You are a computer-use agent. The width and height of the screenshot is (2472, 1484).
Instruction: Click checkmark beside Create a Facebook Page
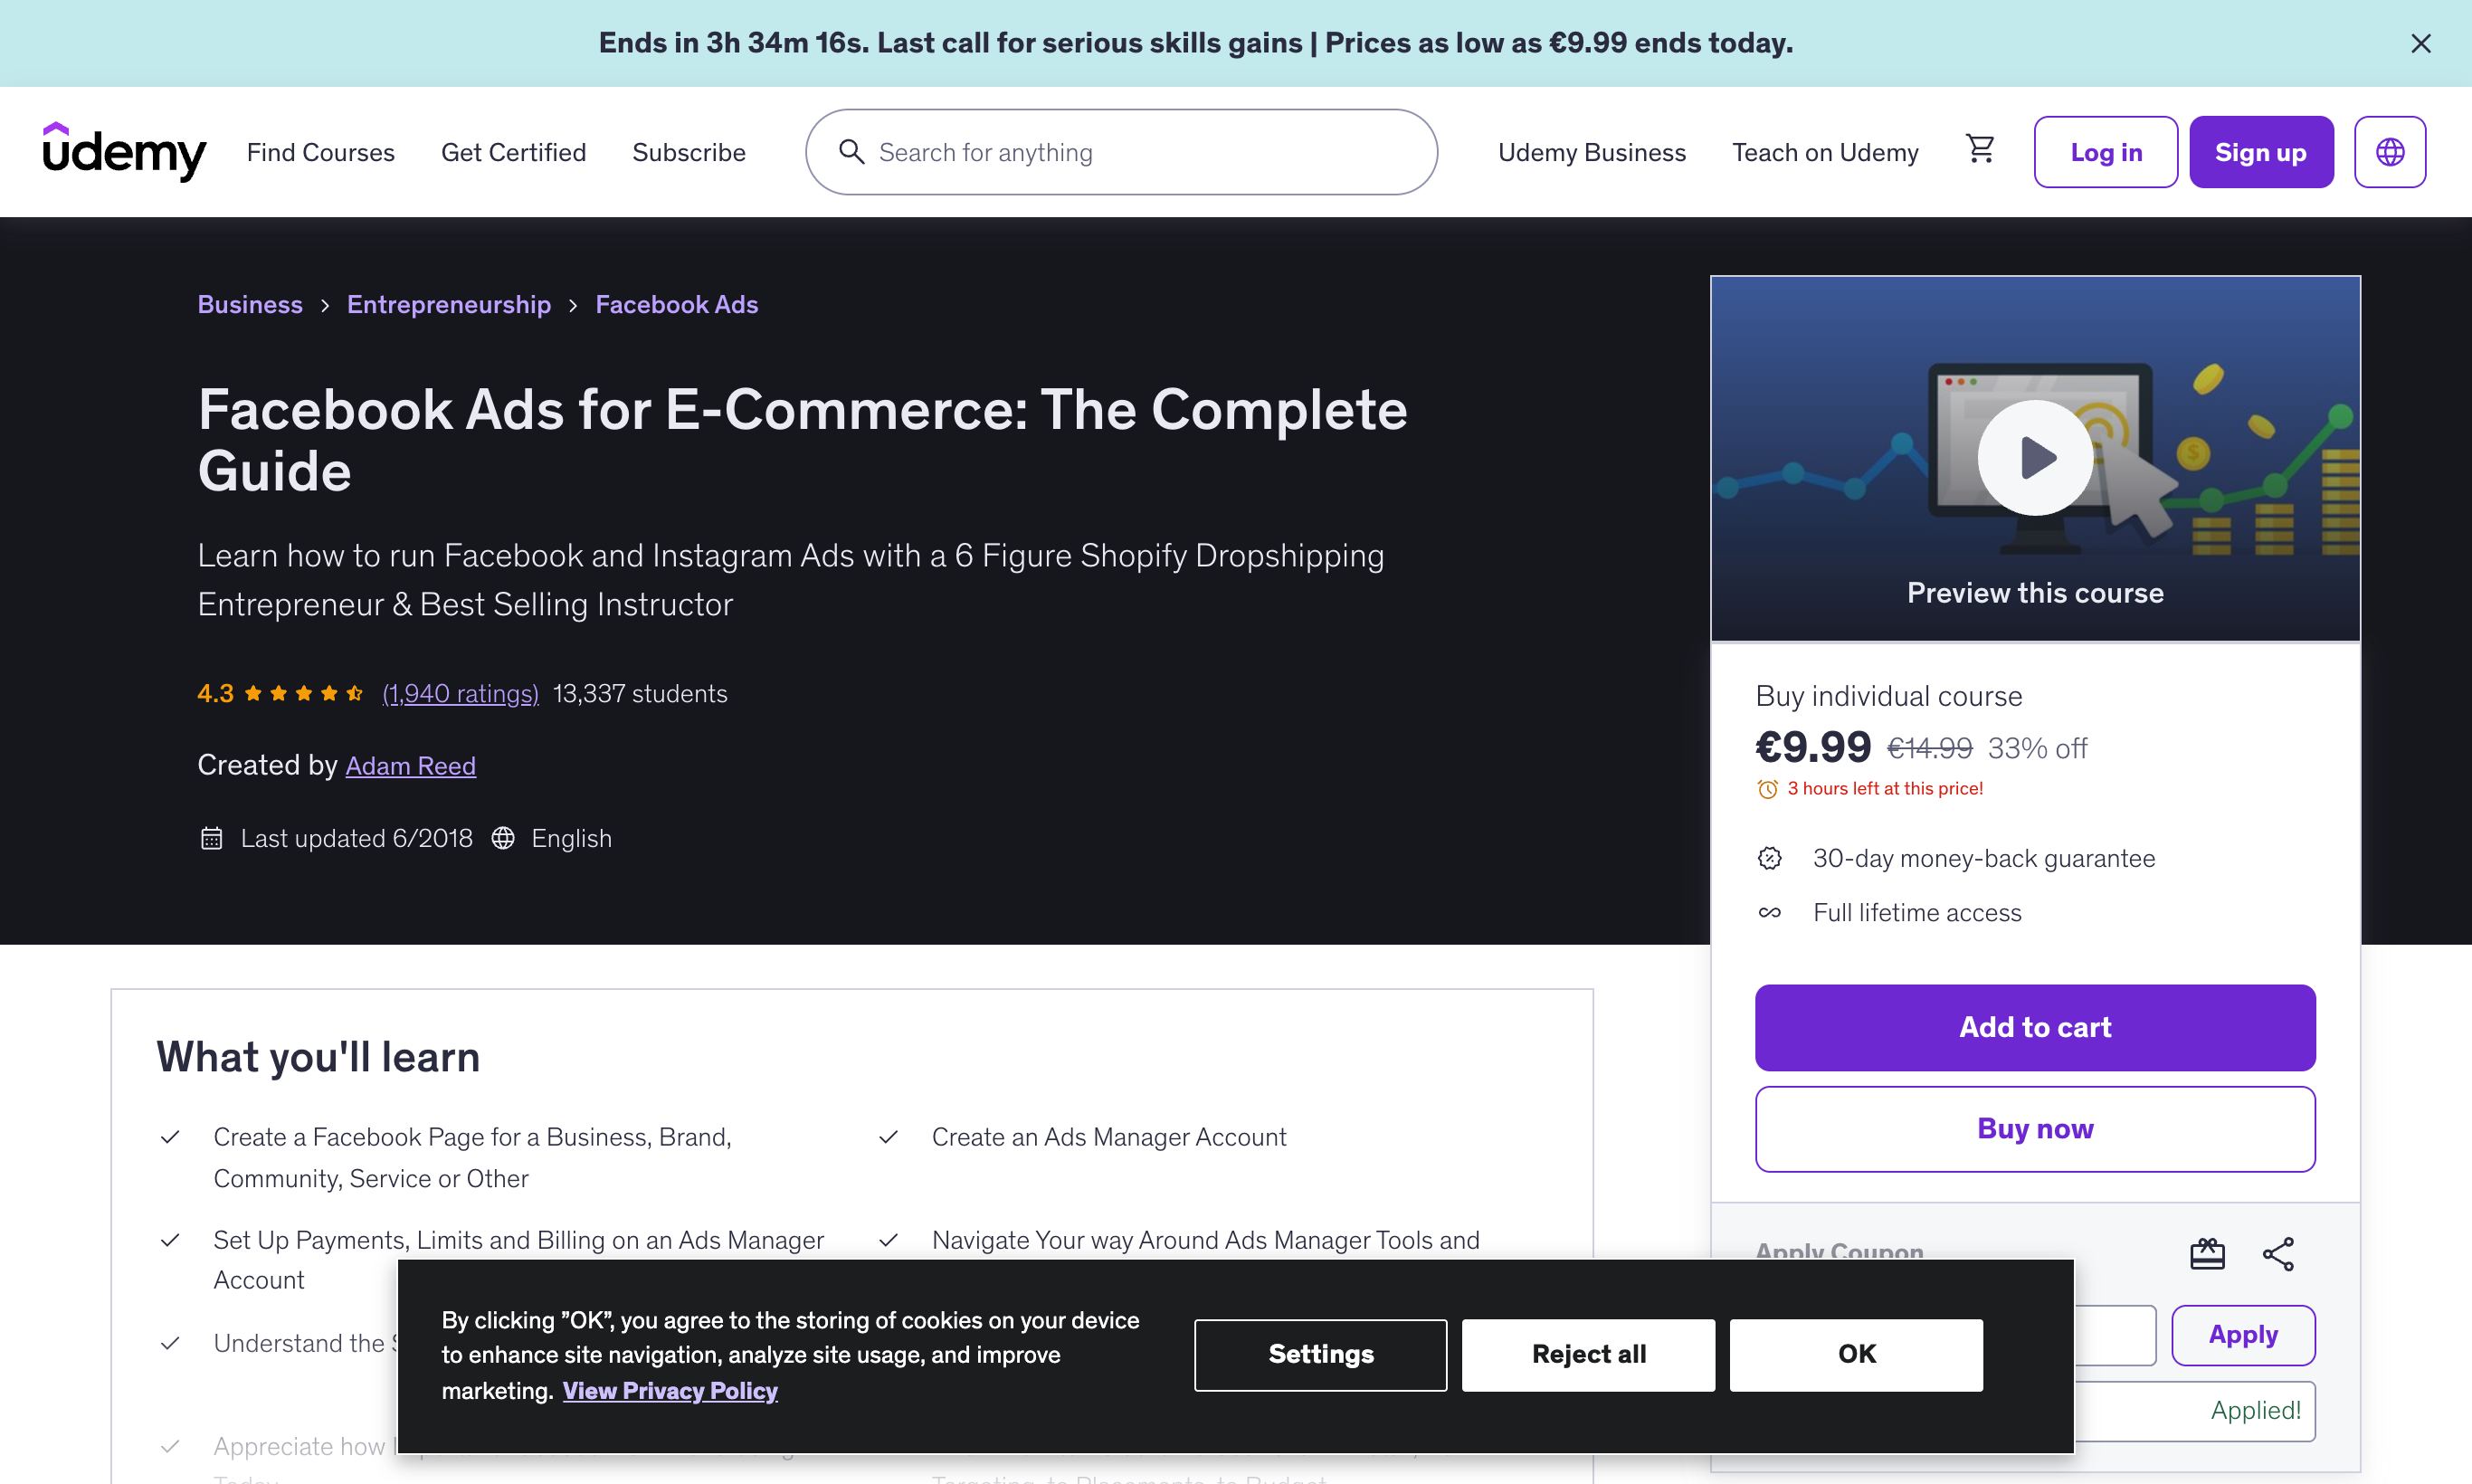170,1137
